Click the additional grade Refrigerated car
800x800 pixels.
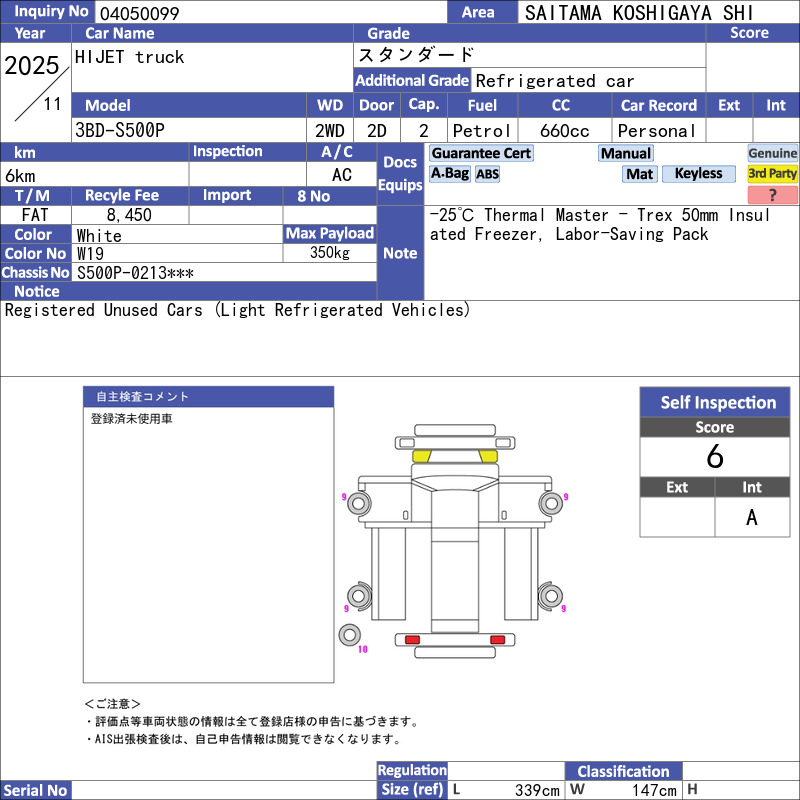555,81
